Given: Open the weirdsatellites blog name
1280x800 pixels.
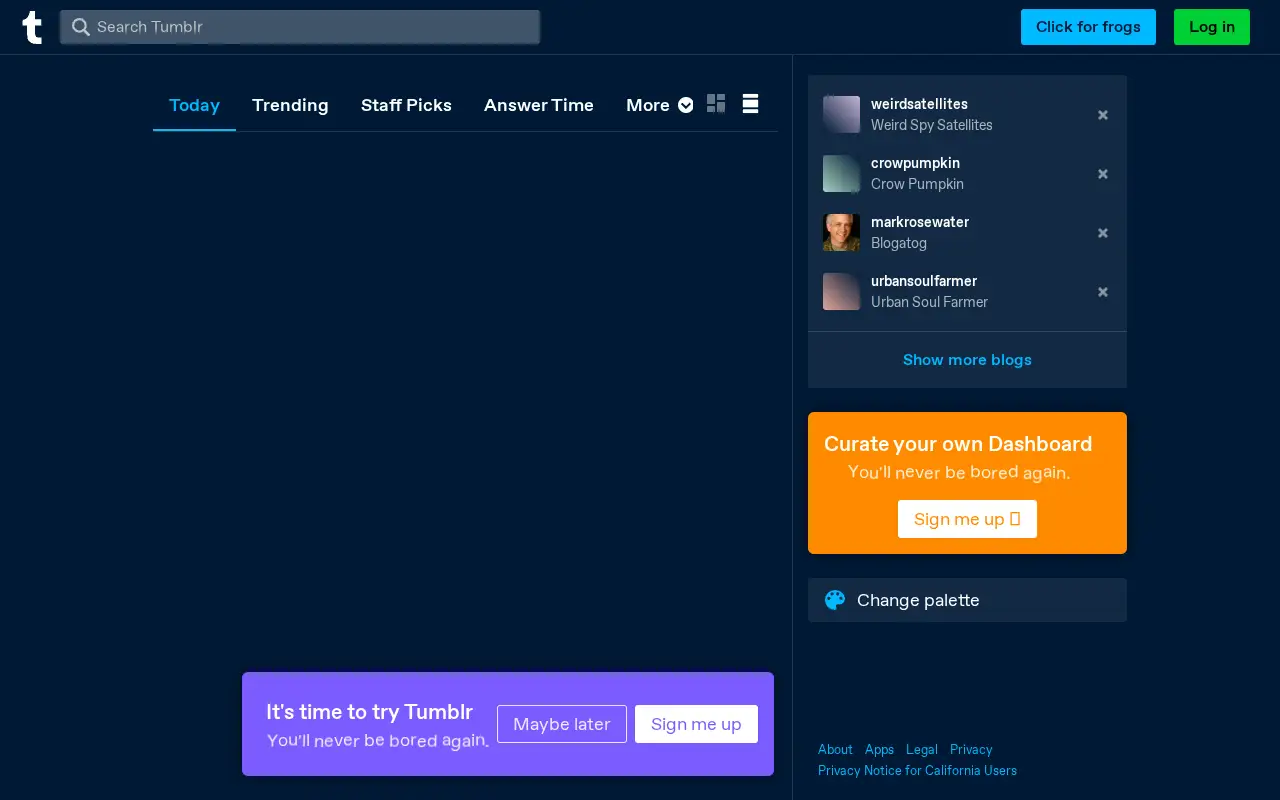Looking at the screenshot, I should click(919, 104).
